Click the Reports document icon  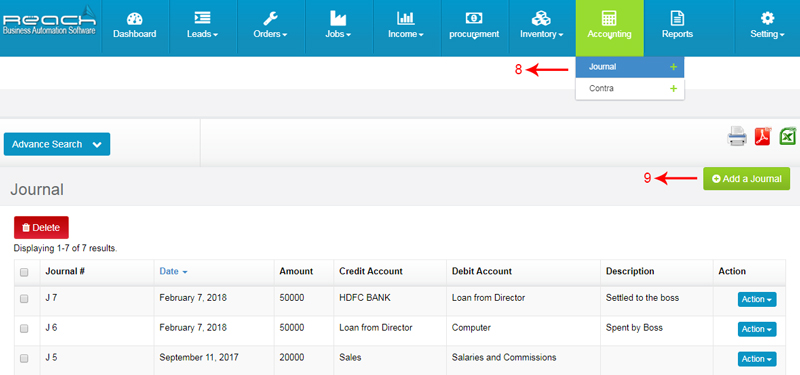tap(677, 19)
